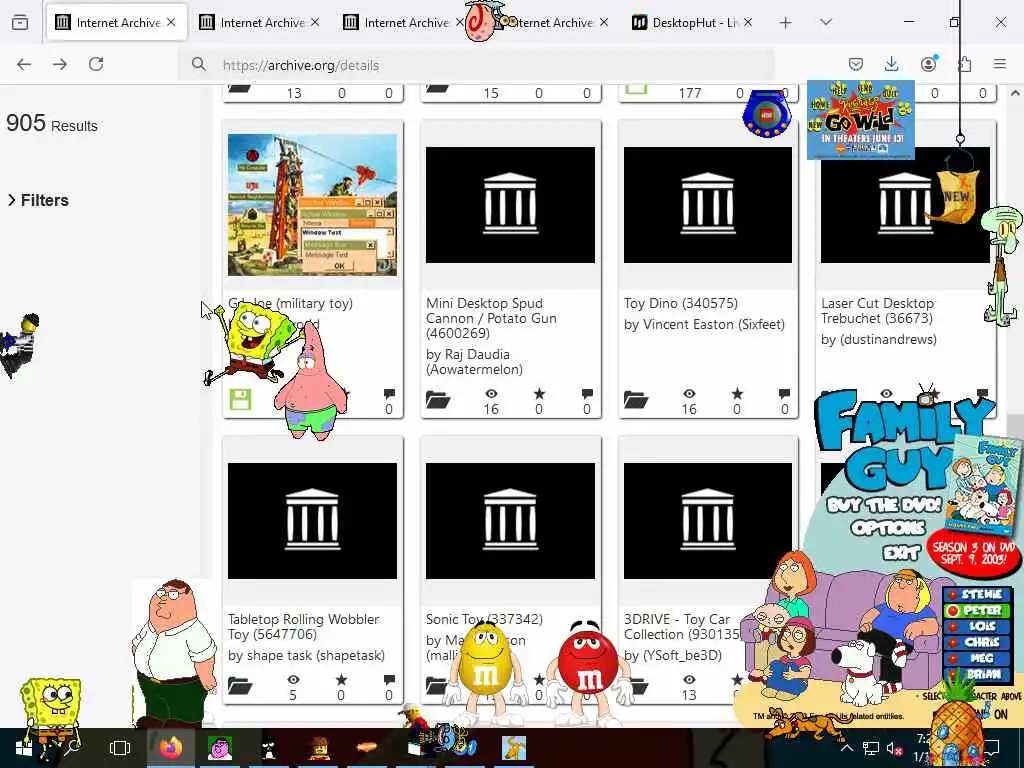This screenshot has width=1024, height=768.
Task: Click the software floppy icon on G.I. Joe card
Action: point(240,399)
